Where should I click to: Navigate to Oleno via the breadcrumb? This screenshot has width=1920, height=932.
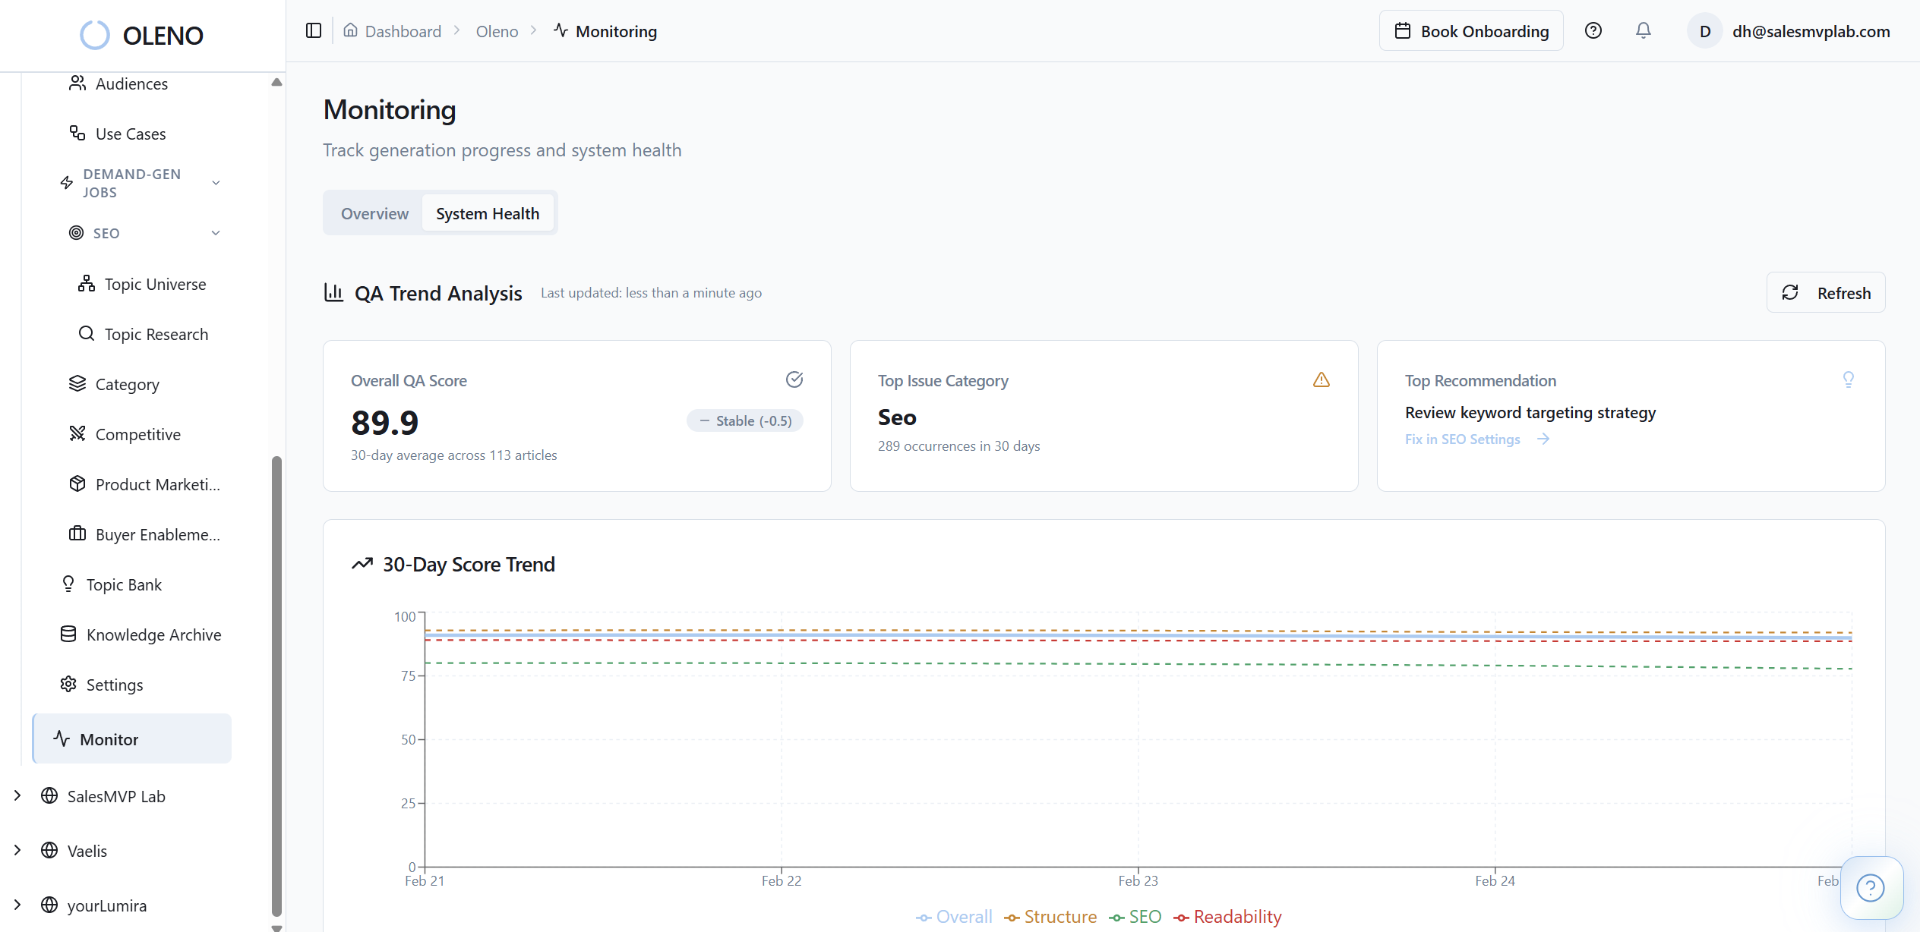coord(496,31)
